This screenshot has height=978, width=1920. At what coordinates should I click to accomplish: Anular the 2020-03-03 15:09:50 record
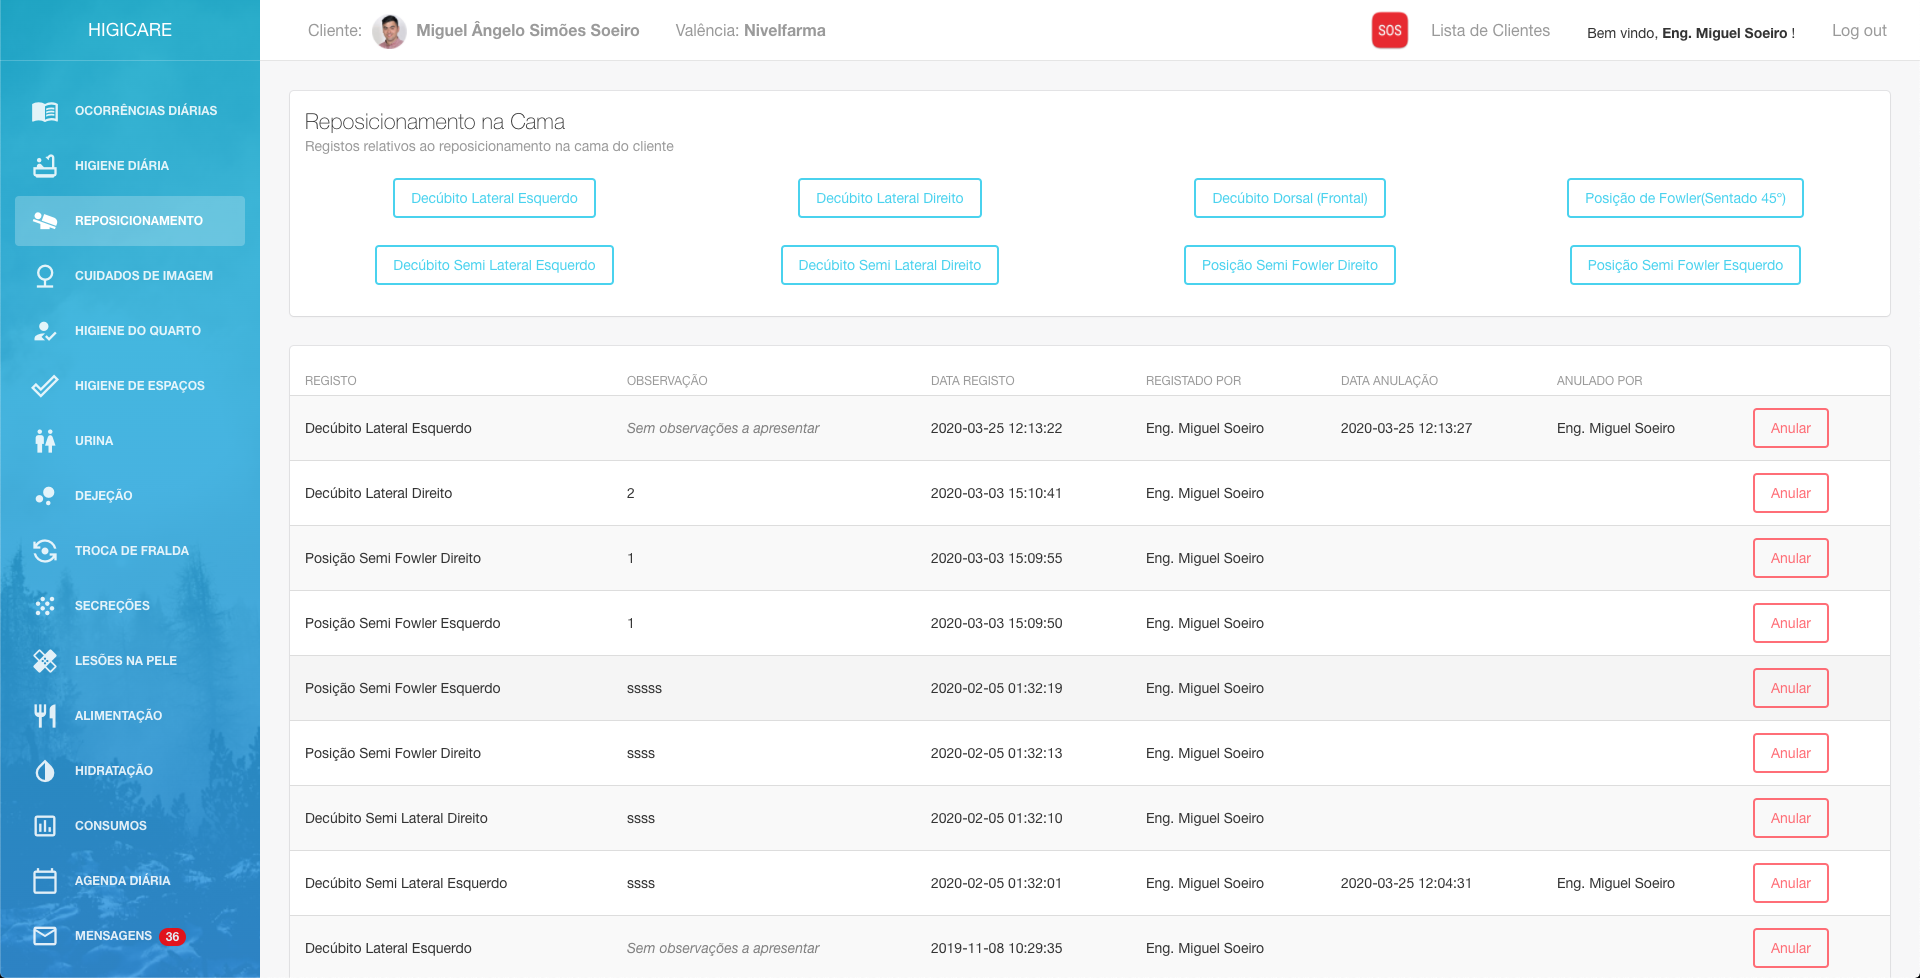(x=1790, y=623)
